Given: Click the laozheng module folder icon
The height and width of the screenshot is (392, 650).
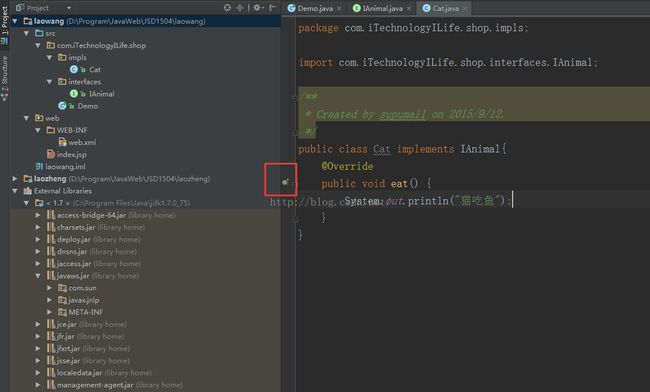Looking at the screenshot, I should [28, 179].
